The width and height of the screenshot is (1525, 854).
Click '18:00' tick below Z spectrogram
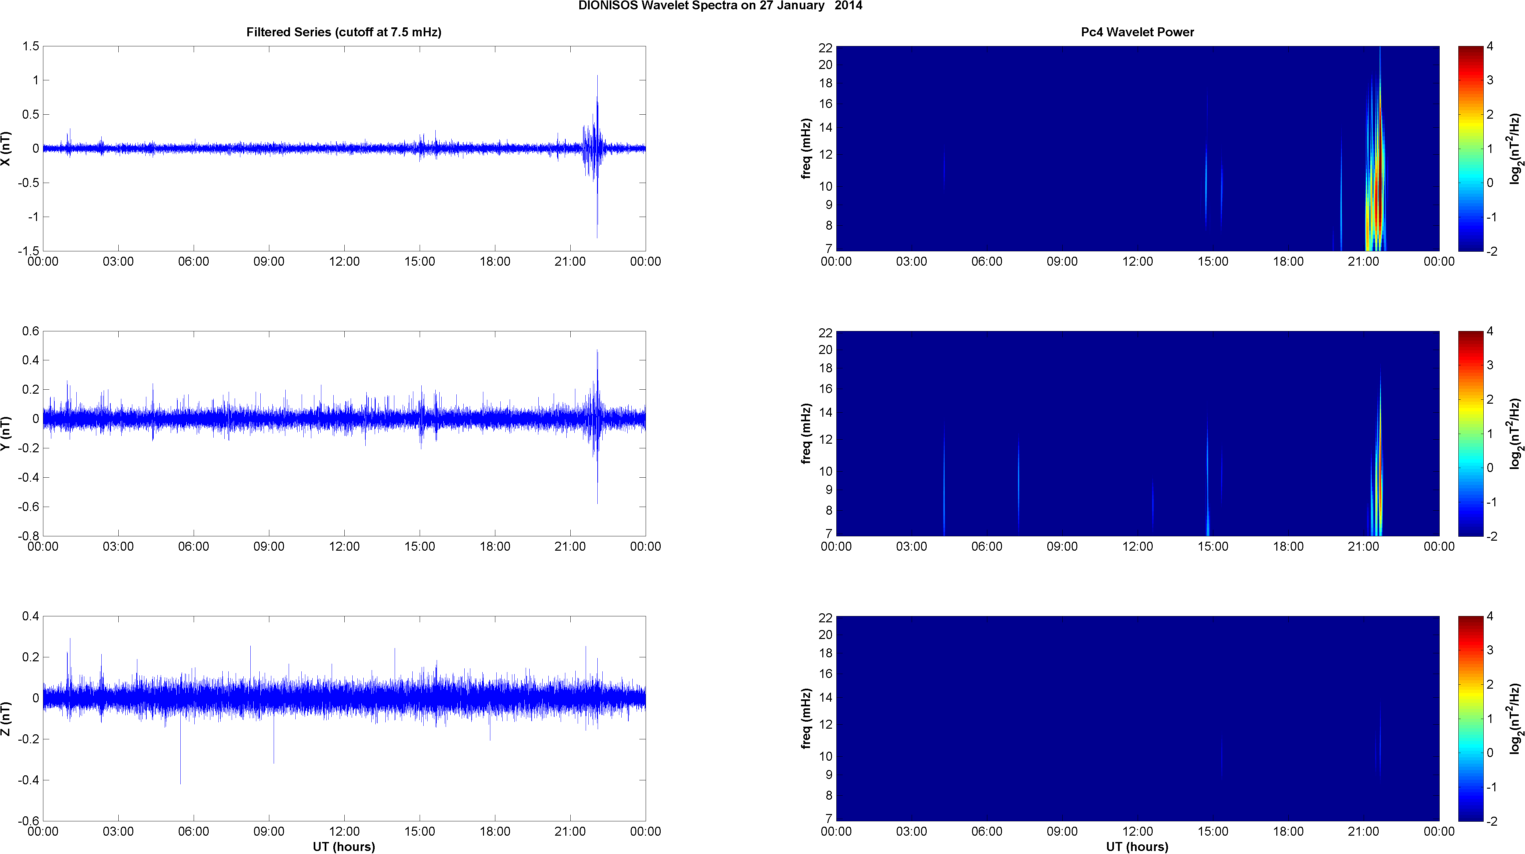(1288, 832)
